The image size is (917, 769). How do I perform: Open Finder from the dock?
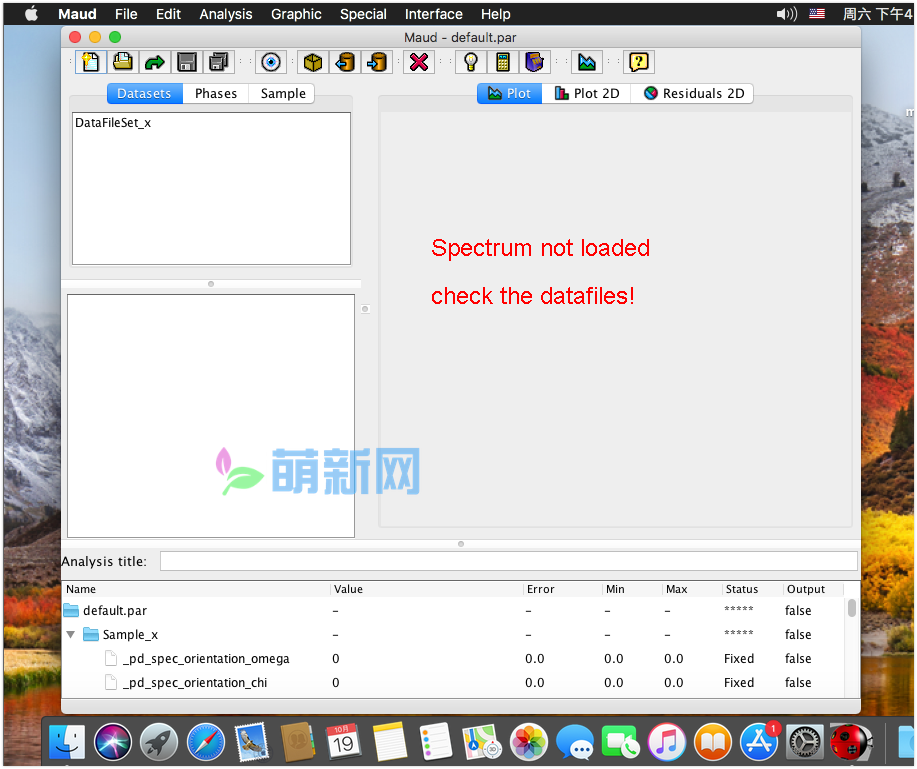pyautogui.click(x=67, y=742)
